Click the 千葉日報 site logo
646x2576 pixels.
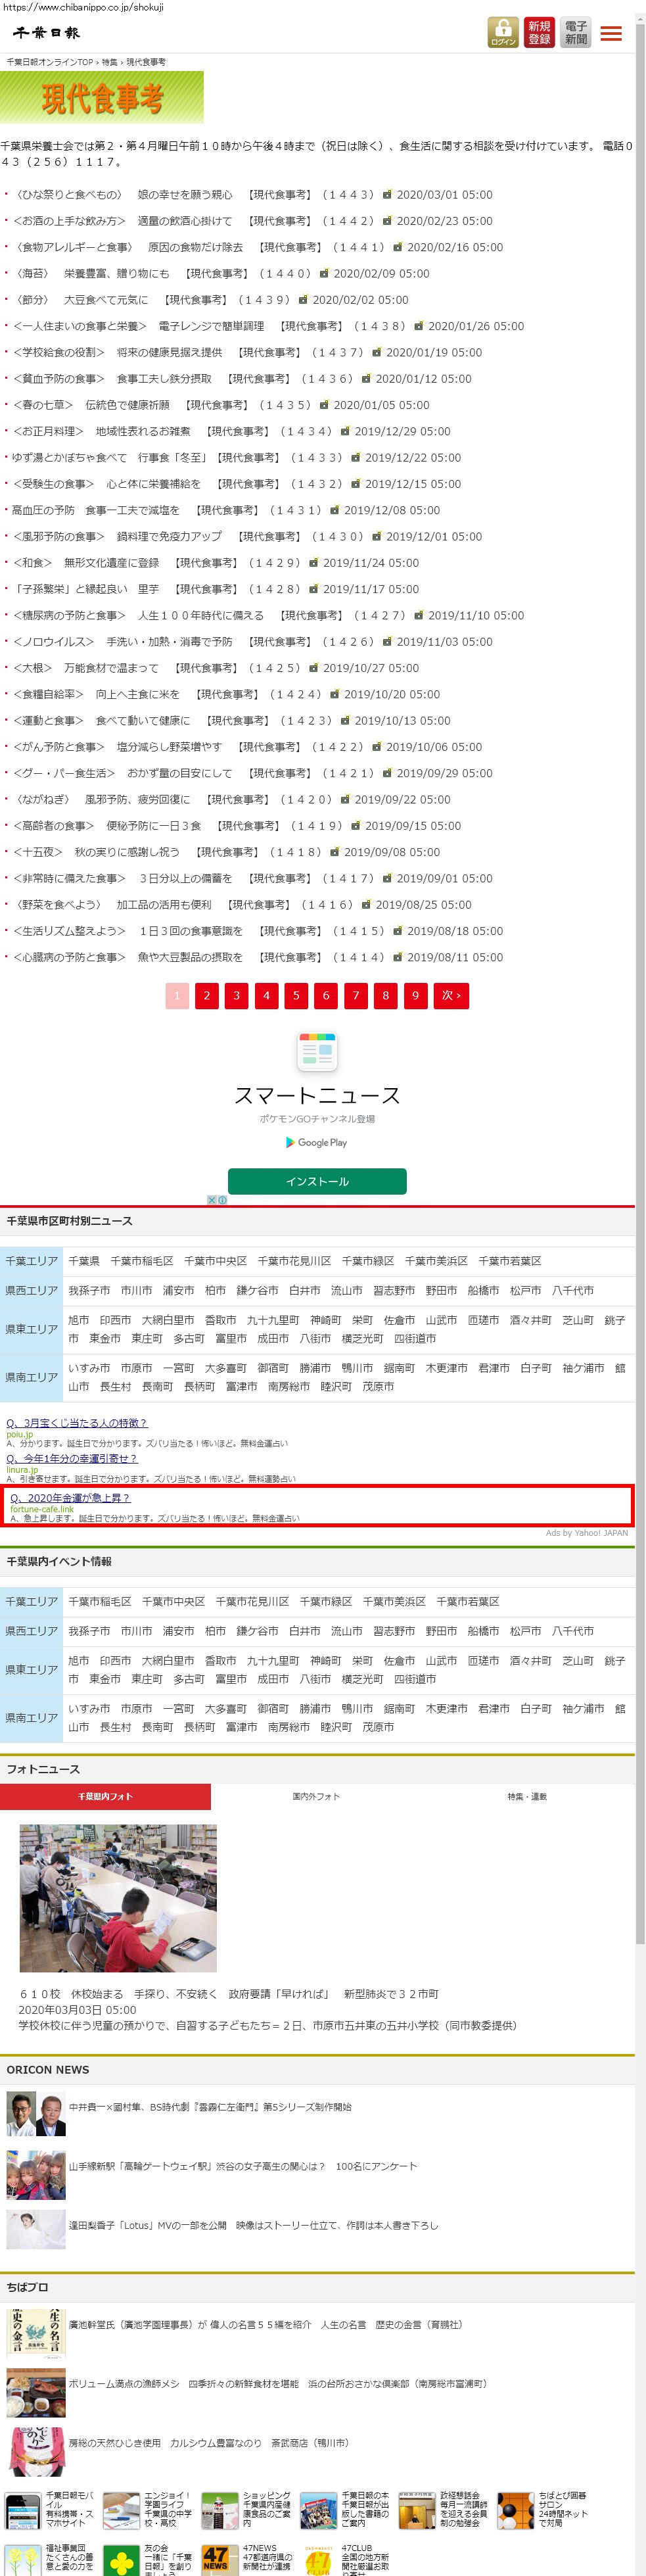[x=46, y=33]
